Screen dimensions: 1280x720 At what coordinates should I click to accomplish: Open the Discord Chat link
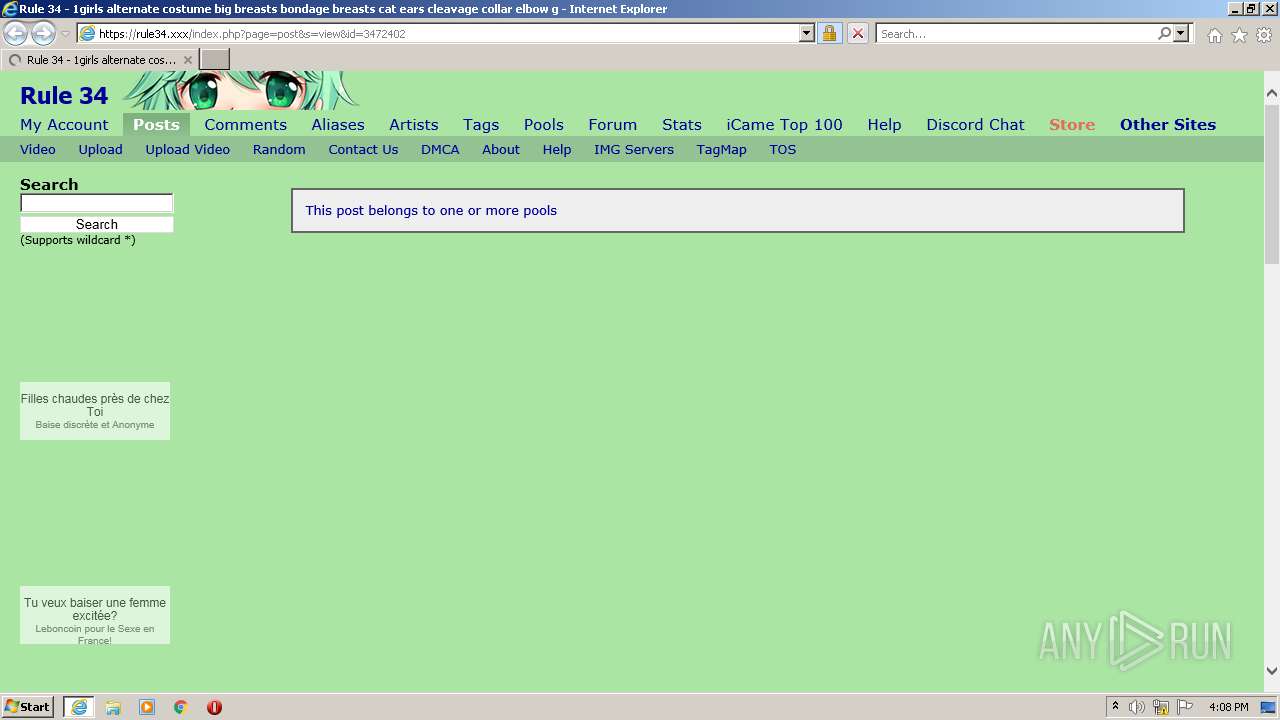click(x=975, y=125)
